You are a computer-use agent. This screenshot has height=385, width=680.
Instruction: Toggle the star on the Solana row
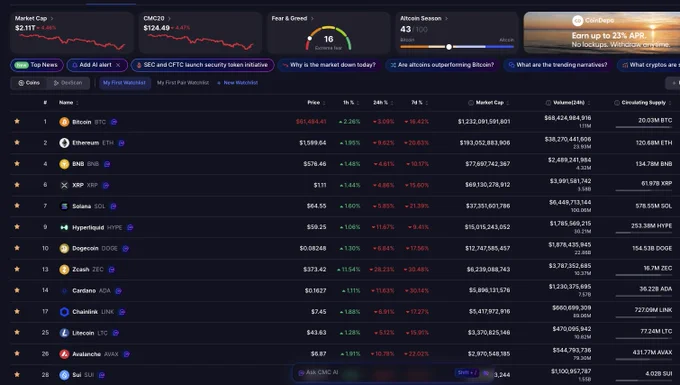click(x=17, y=206)
